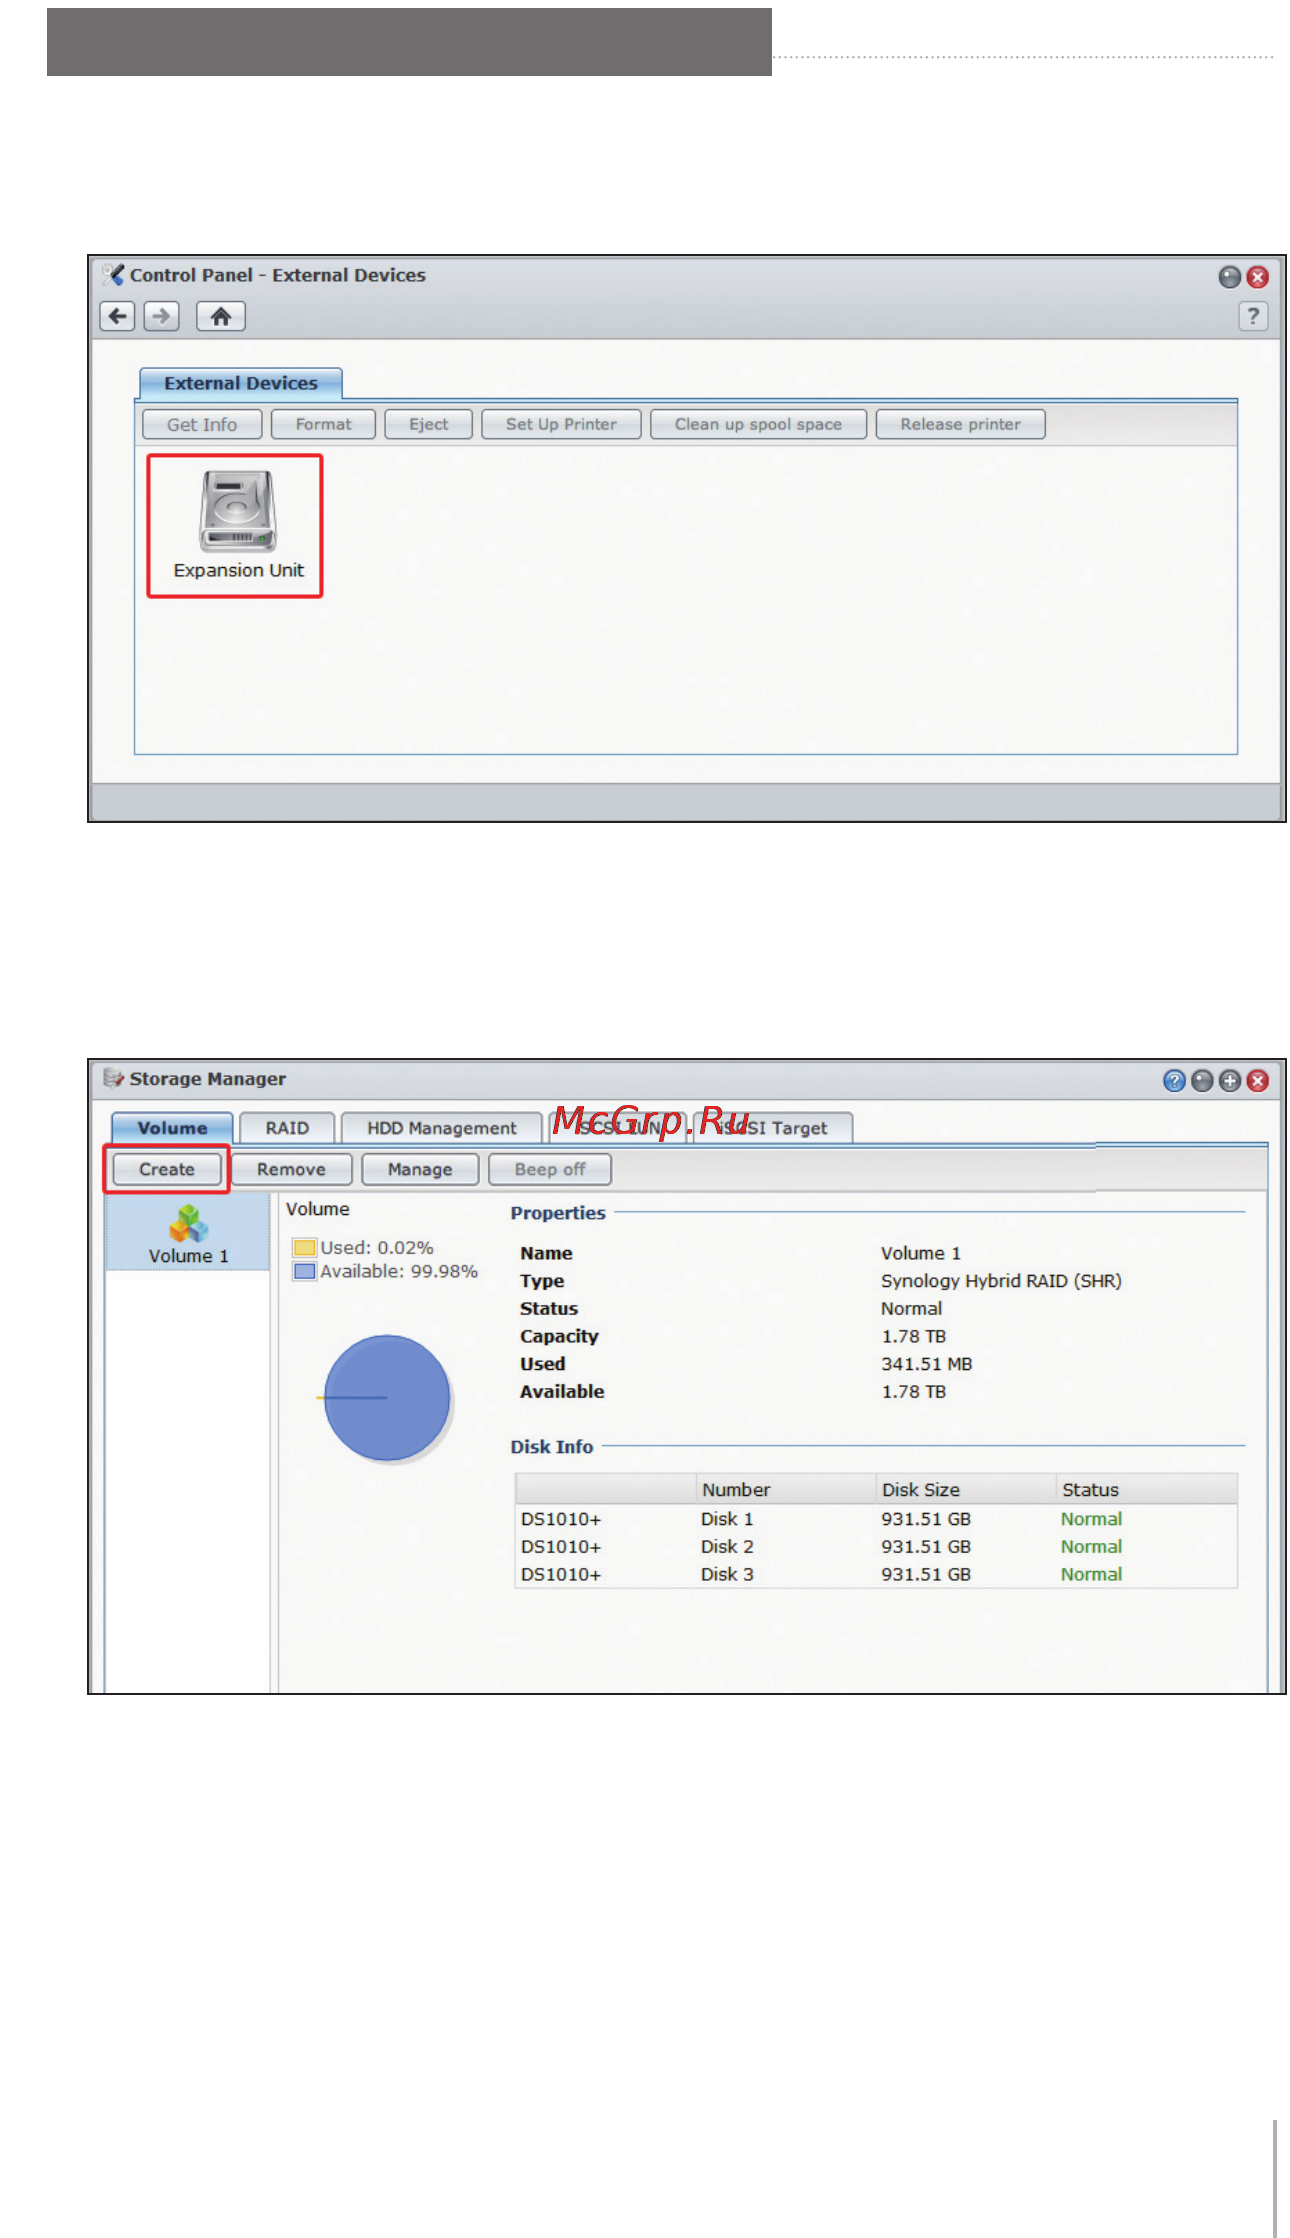Click the Status column header
1290x2238 pixels.
1147,1490
